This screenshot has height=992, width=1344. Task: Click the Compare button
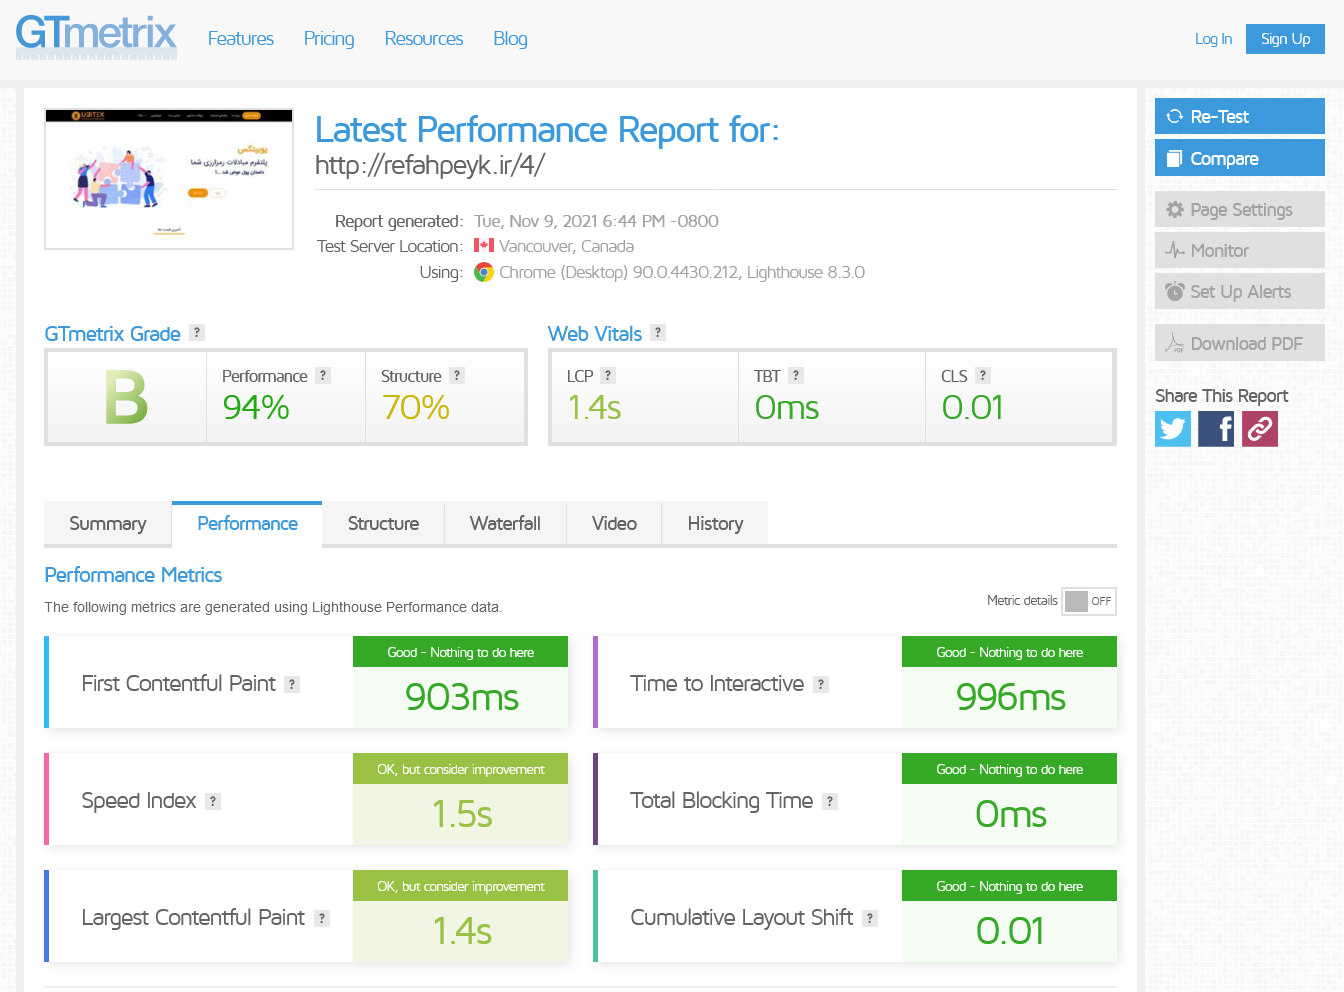click(1239, 158)
